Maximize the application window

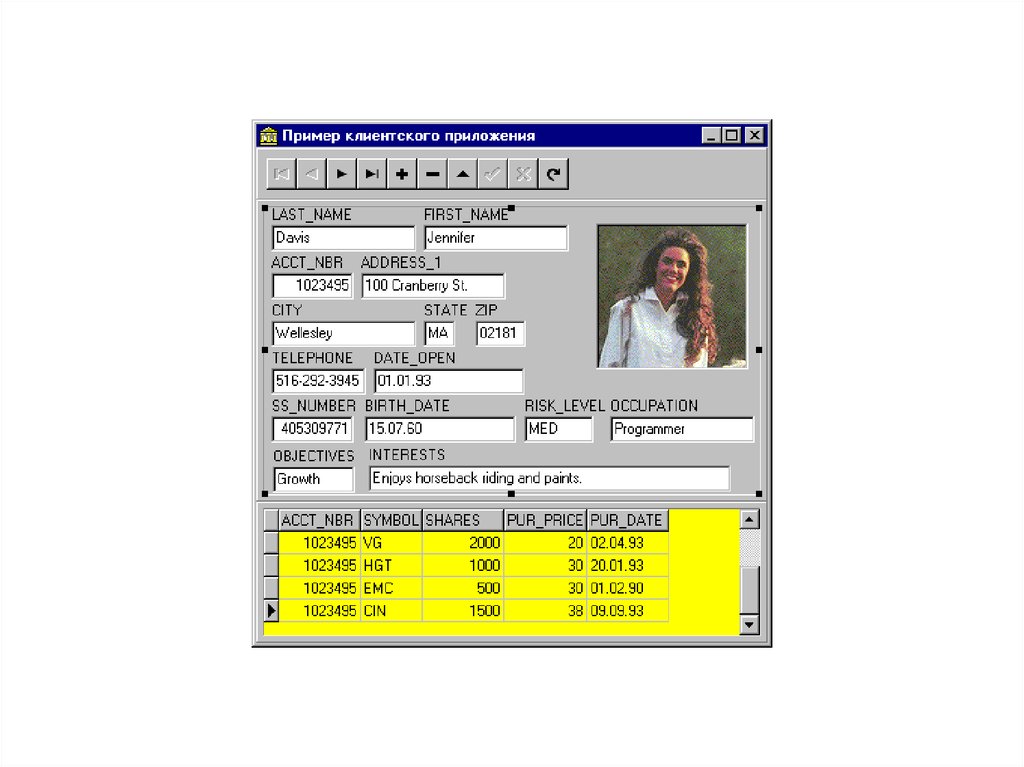click(731, 135)
